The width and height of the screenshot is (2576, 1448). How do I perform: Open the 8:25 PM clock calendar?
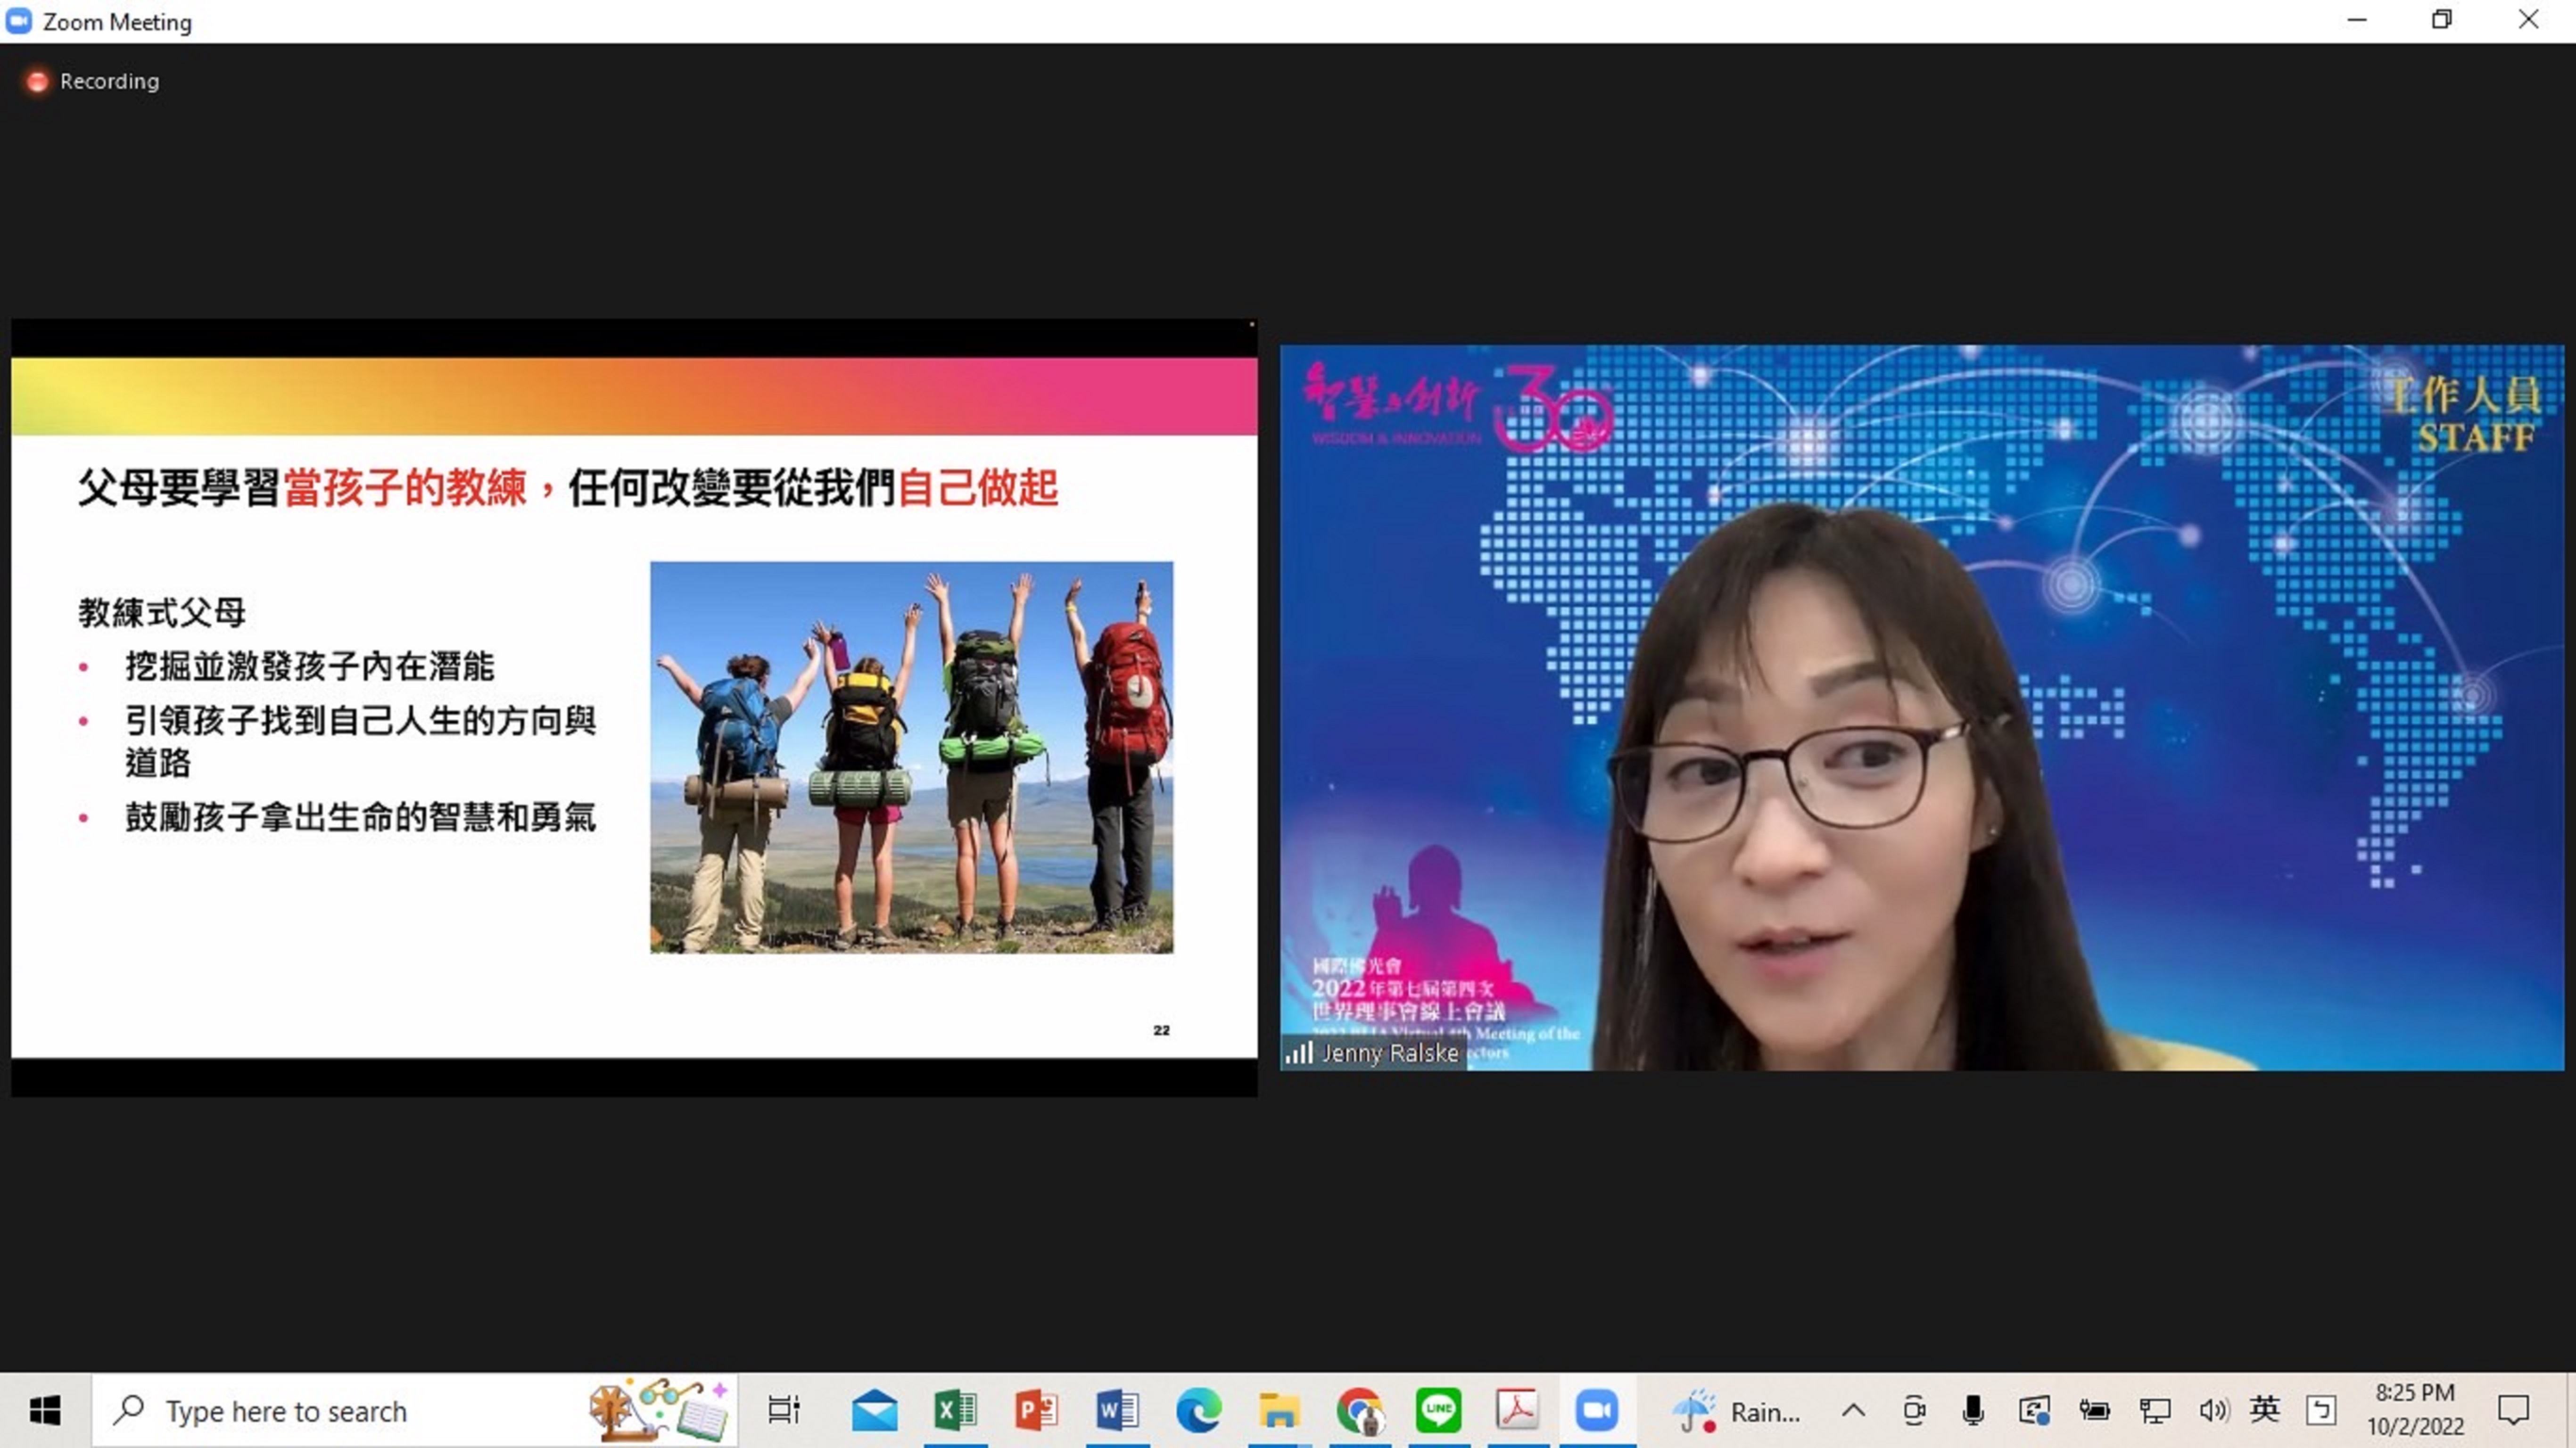(x=2415, y=1410)
